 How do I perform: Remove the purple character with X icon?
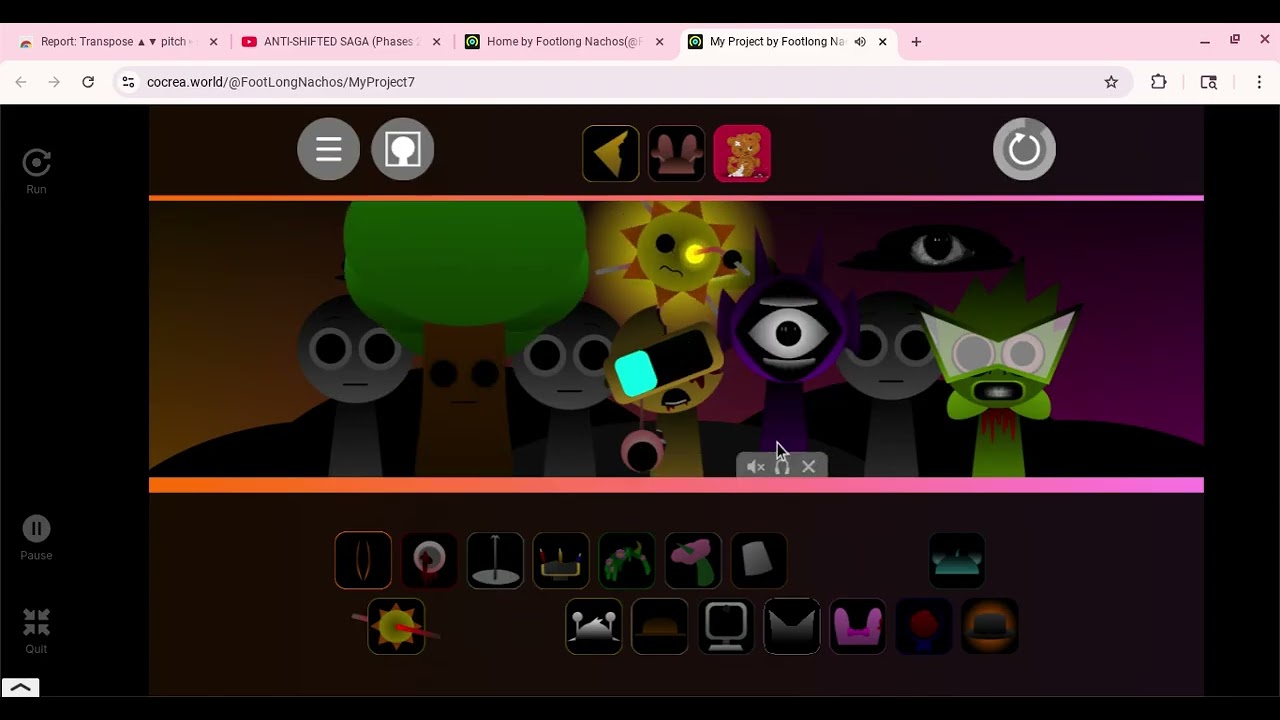809,466
